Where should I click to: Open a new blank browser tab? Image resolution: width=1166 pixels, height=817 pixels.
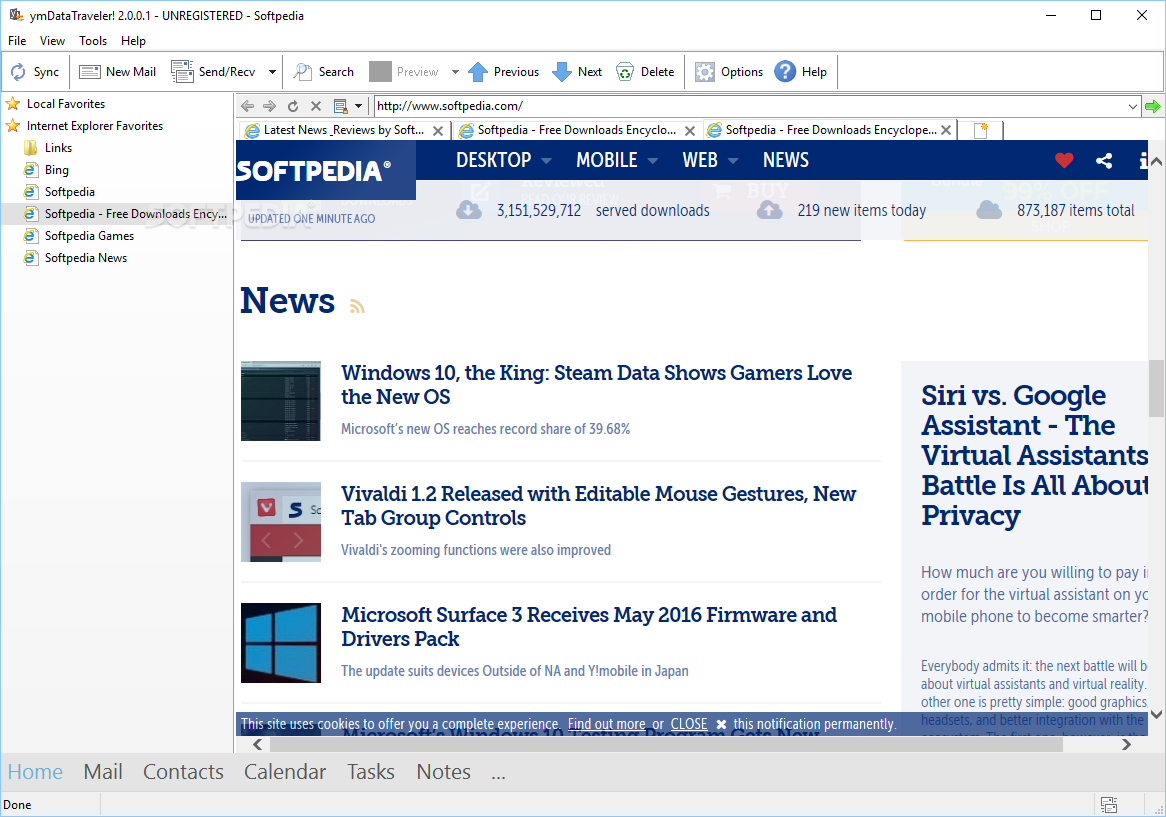coord(981,131)
